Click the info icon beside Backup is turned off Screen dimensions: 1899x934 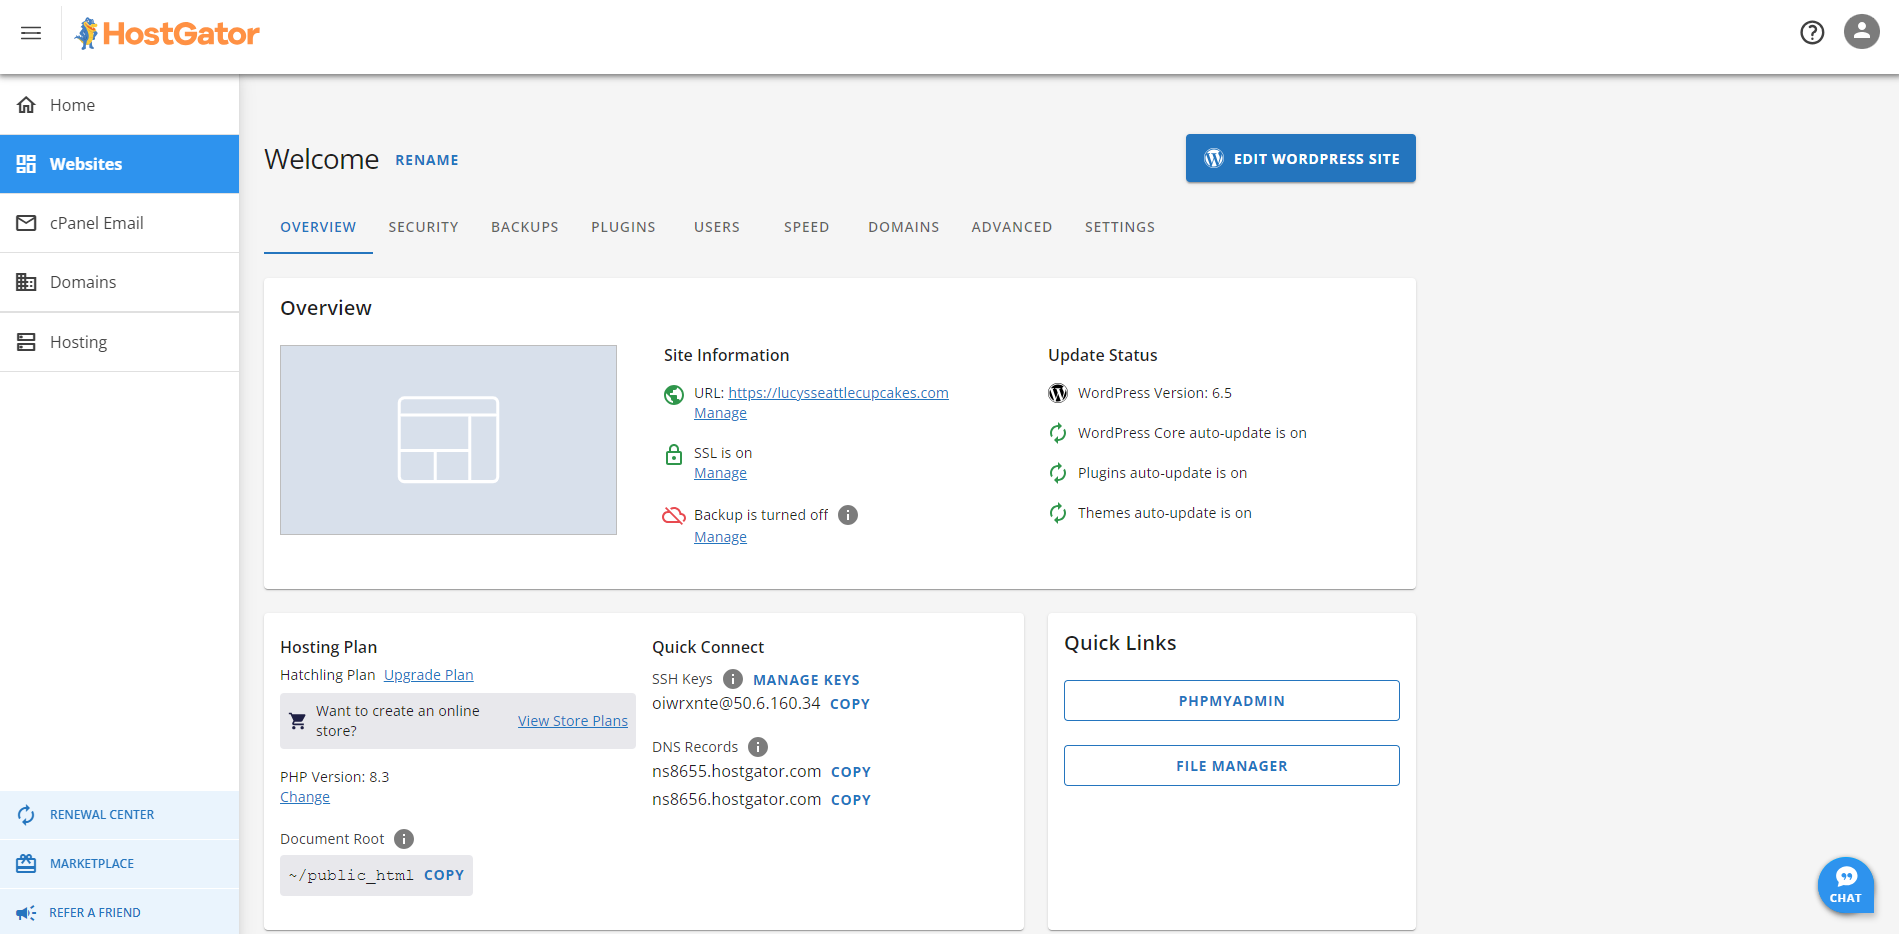(x=848, y=515)
